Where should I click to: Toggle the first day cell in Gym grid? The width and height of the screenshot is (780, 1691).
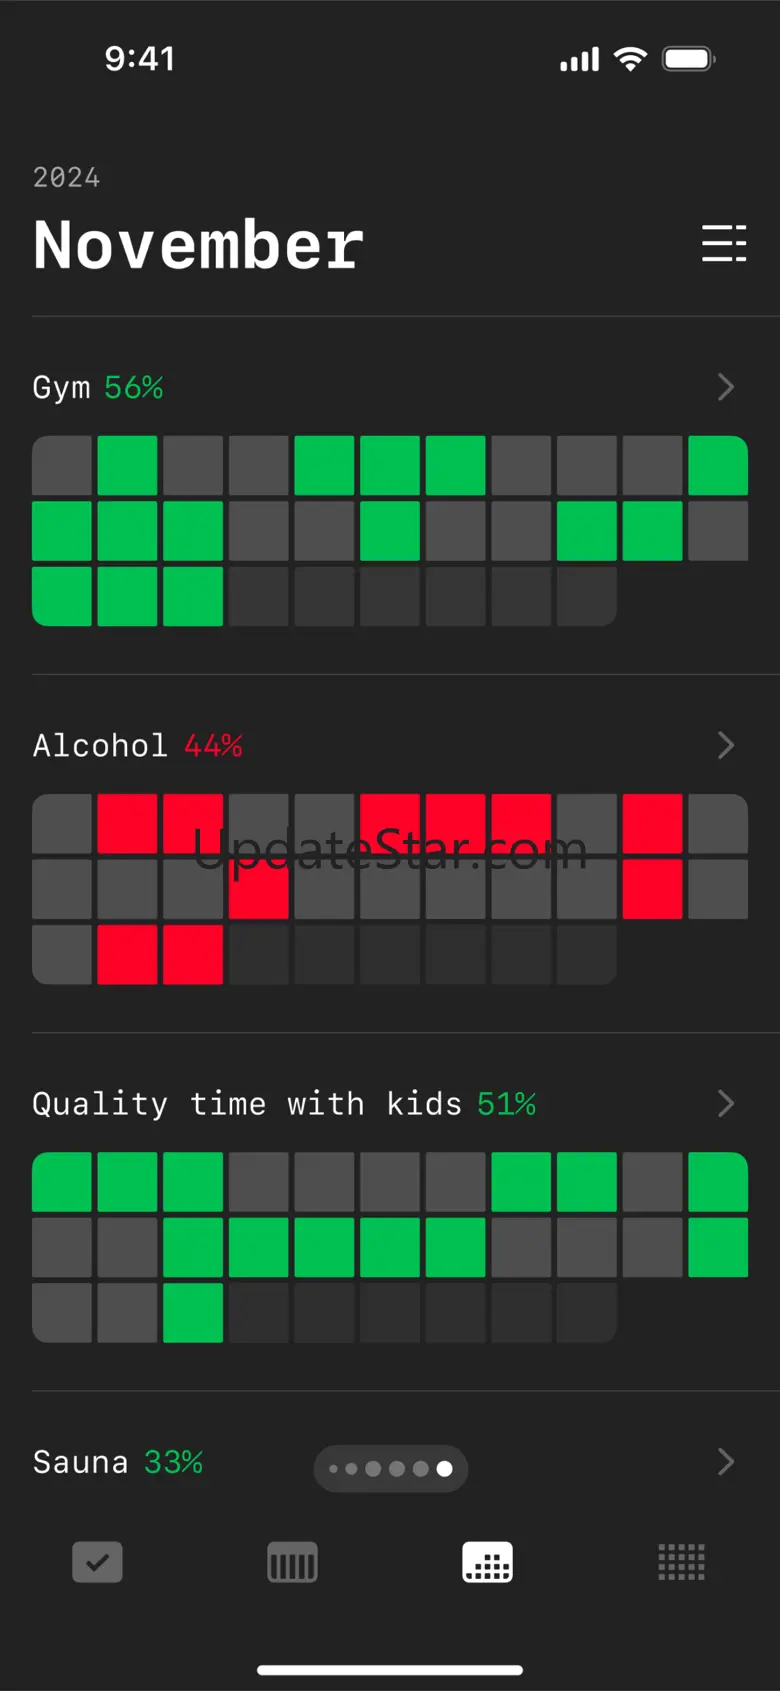[x=62, y=466]
